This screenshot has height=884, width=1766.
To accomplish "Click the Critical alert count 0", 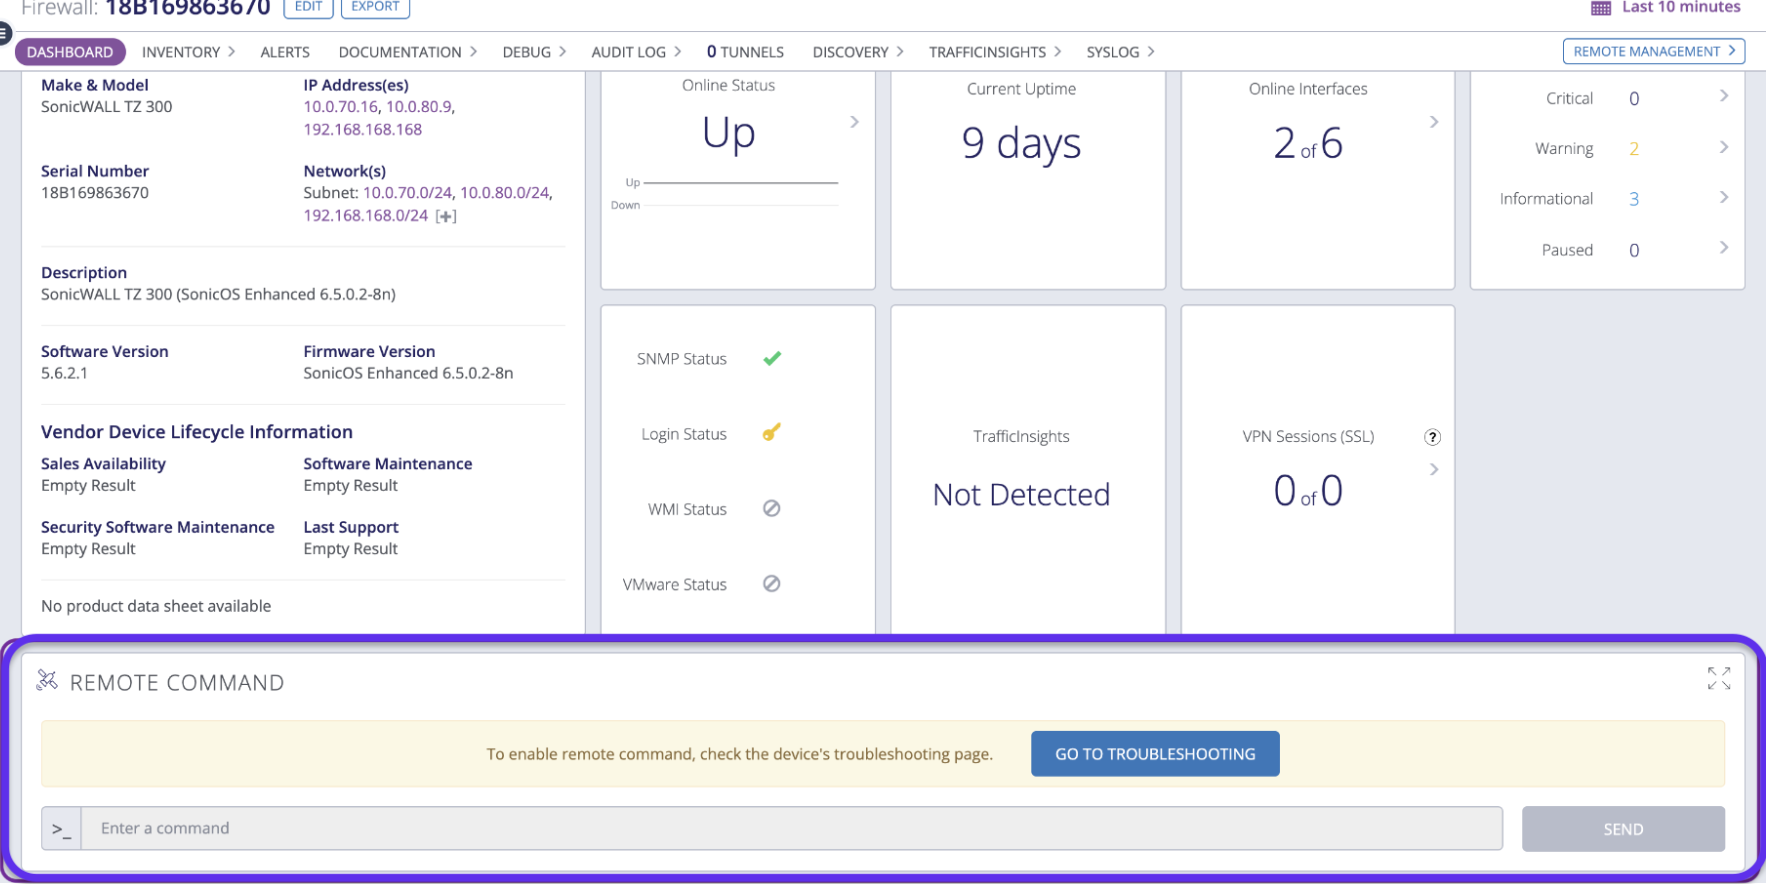I will (1634, 99).
